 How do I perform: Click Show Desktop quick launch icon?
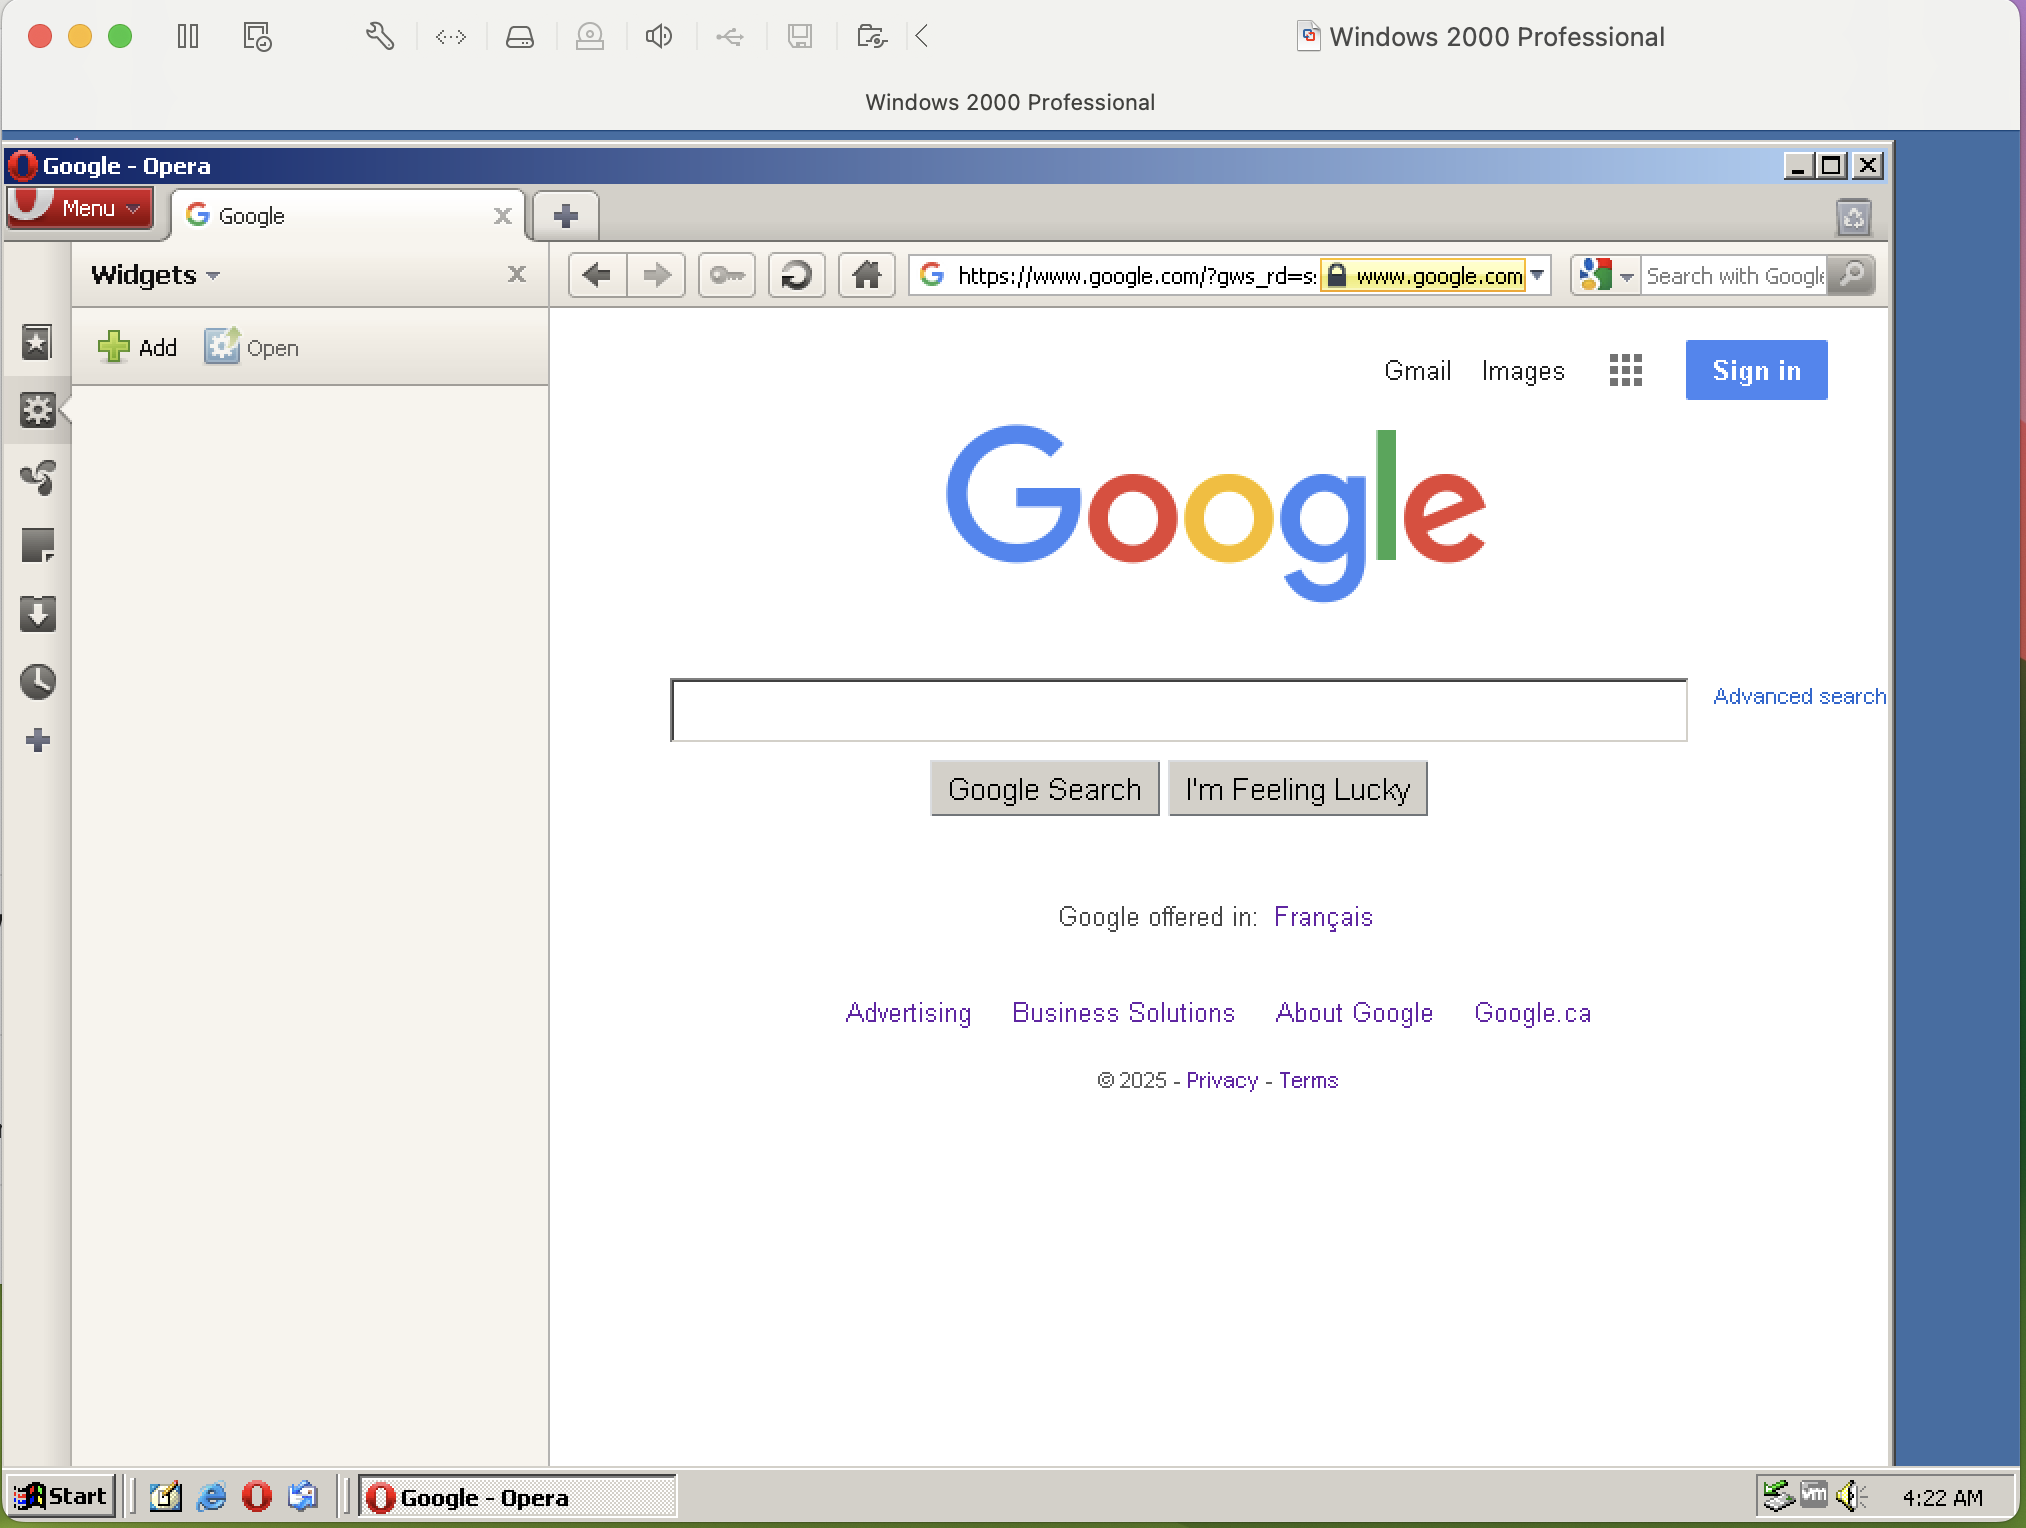point(165,1496)
